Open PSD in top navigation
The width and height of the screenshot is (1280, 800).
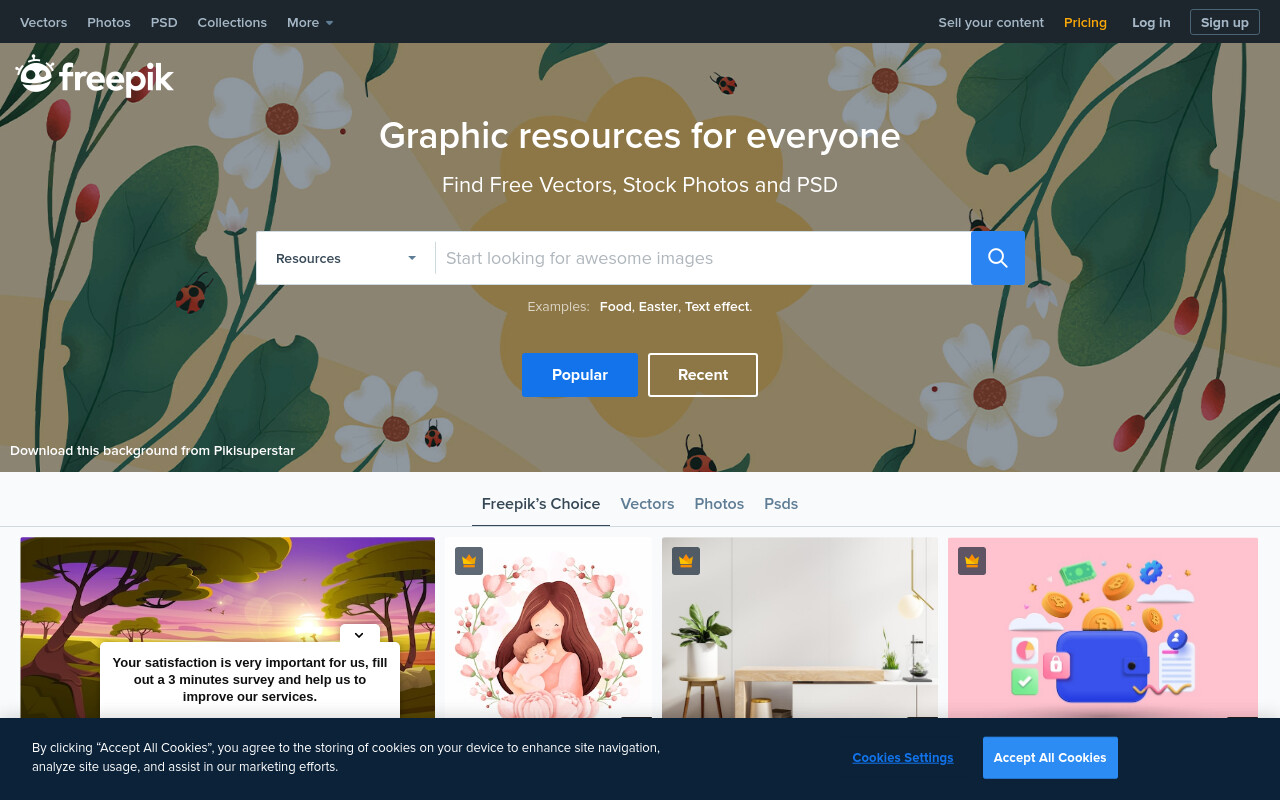point(164,22)
